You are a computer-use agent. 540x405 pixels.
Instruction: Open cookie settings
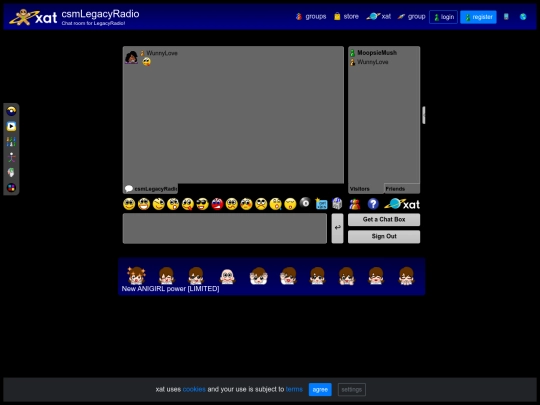tap(352, 390)
